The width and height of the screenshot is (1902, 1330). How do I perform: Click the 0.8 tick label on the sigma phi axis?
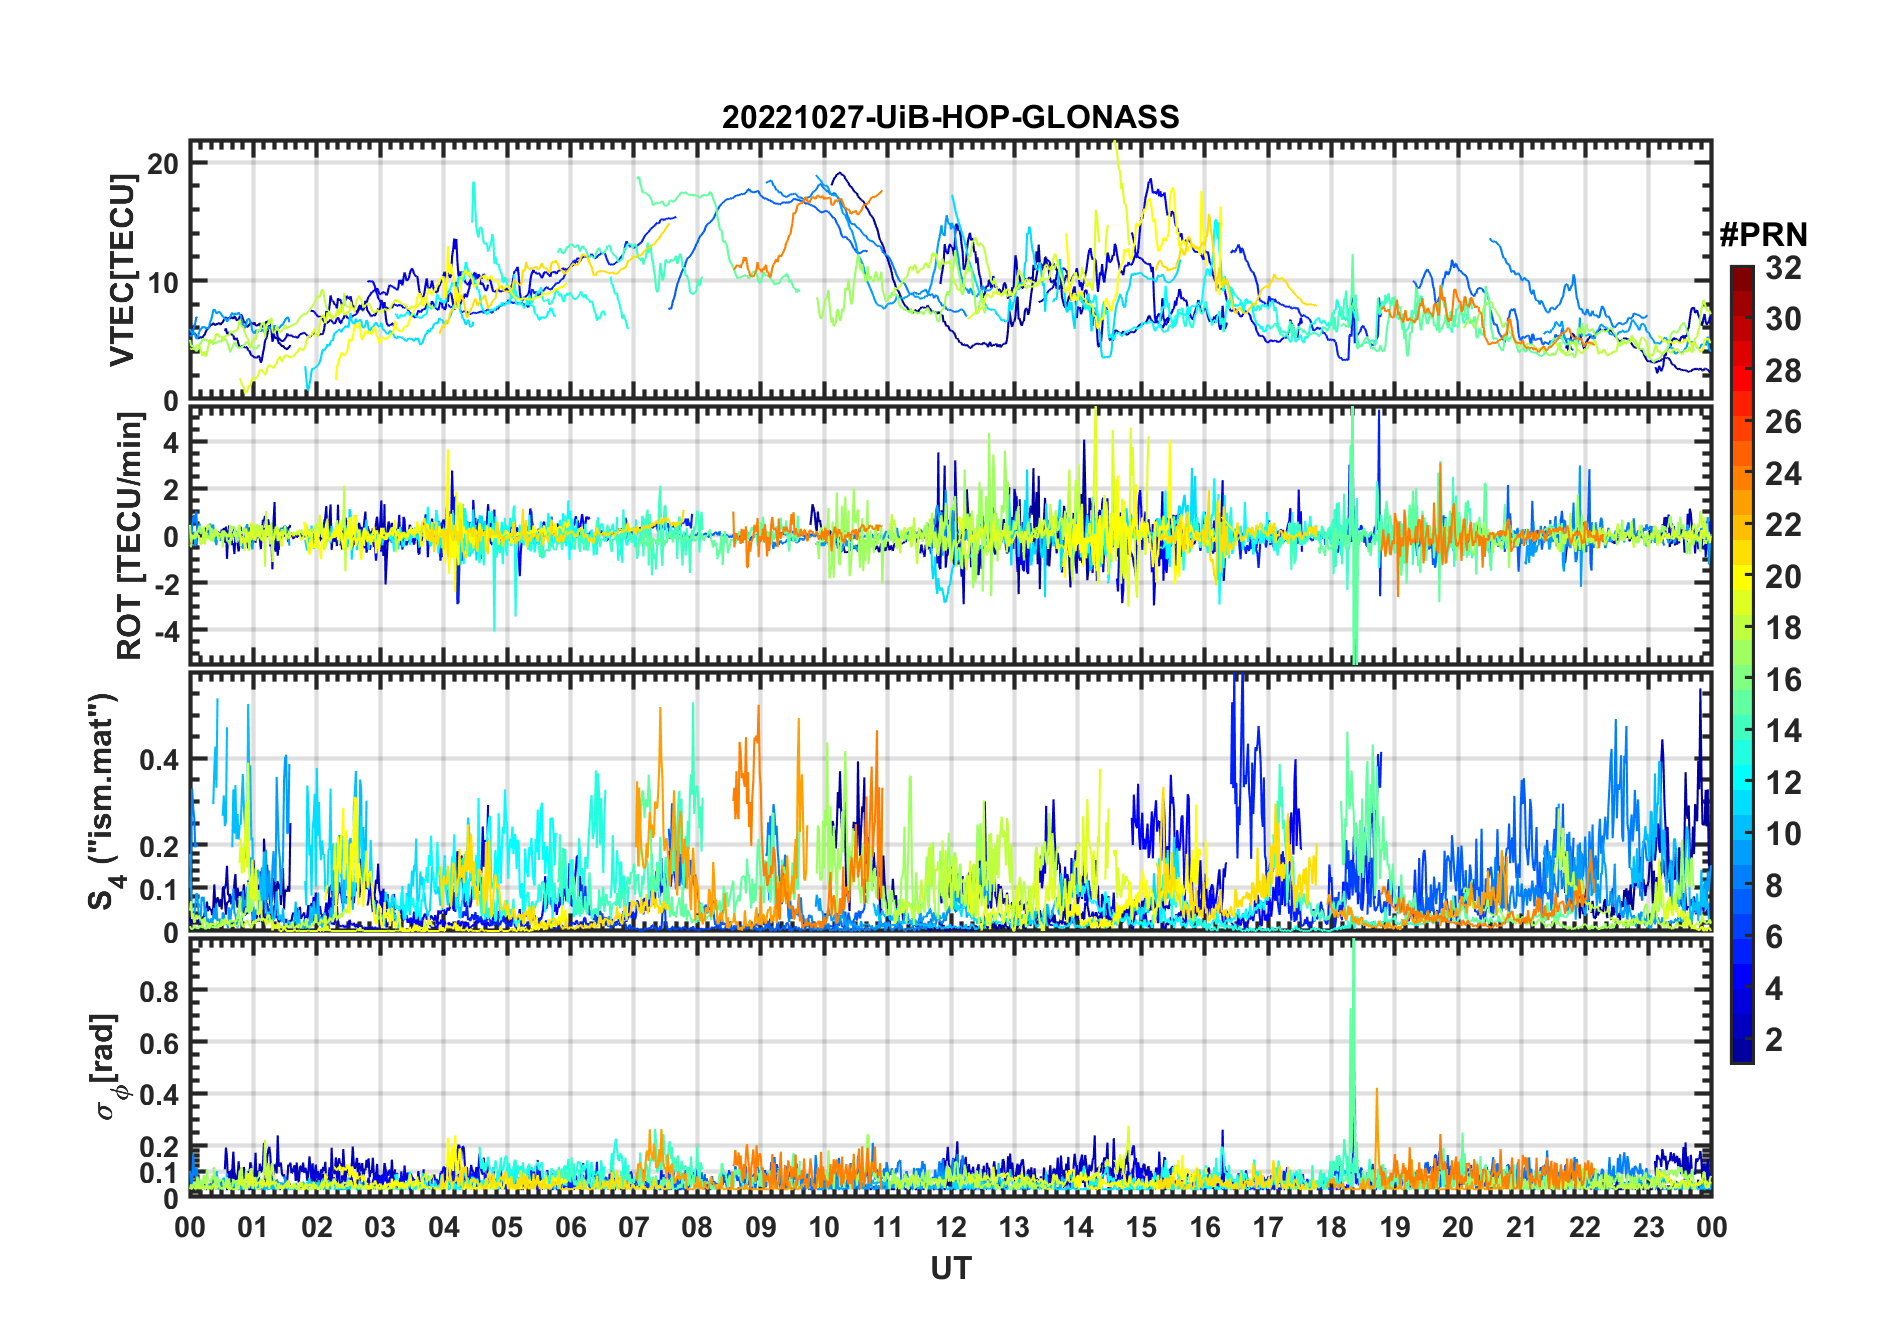[159, 991]
